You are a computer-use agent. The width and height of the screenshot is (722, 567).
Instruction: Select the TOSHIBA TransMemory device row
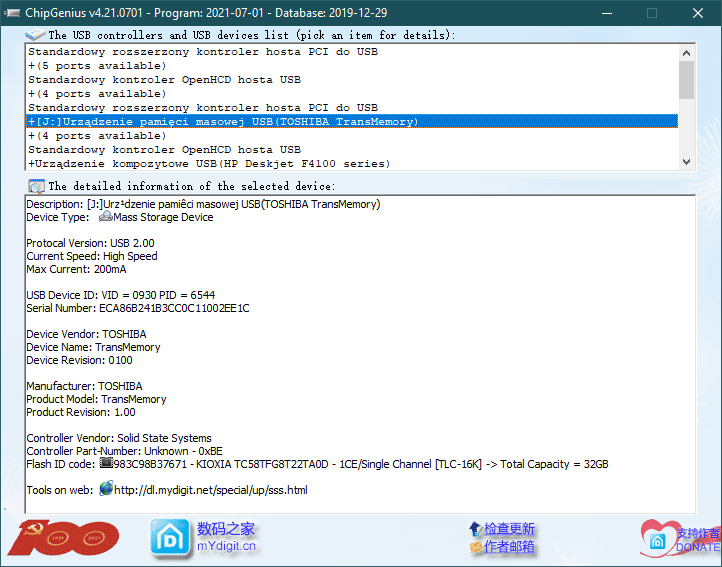click(x=352, y=122)
